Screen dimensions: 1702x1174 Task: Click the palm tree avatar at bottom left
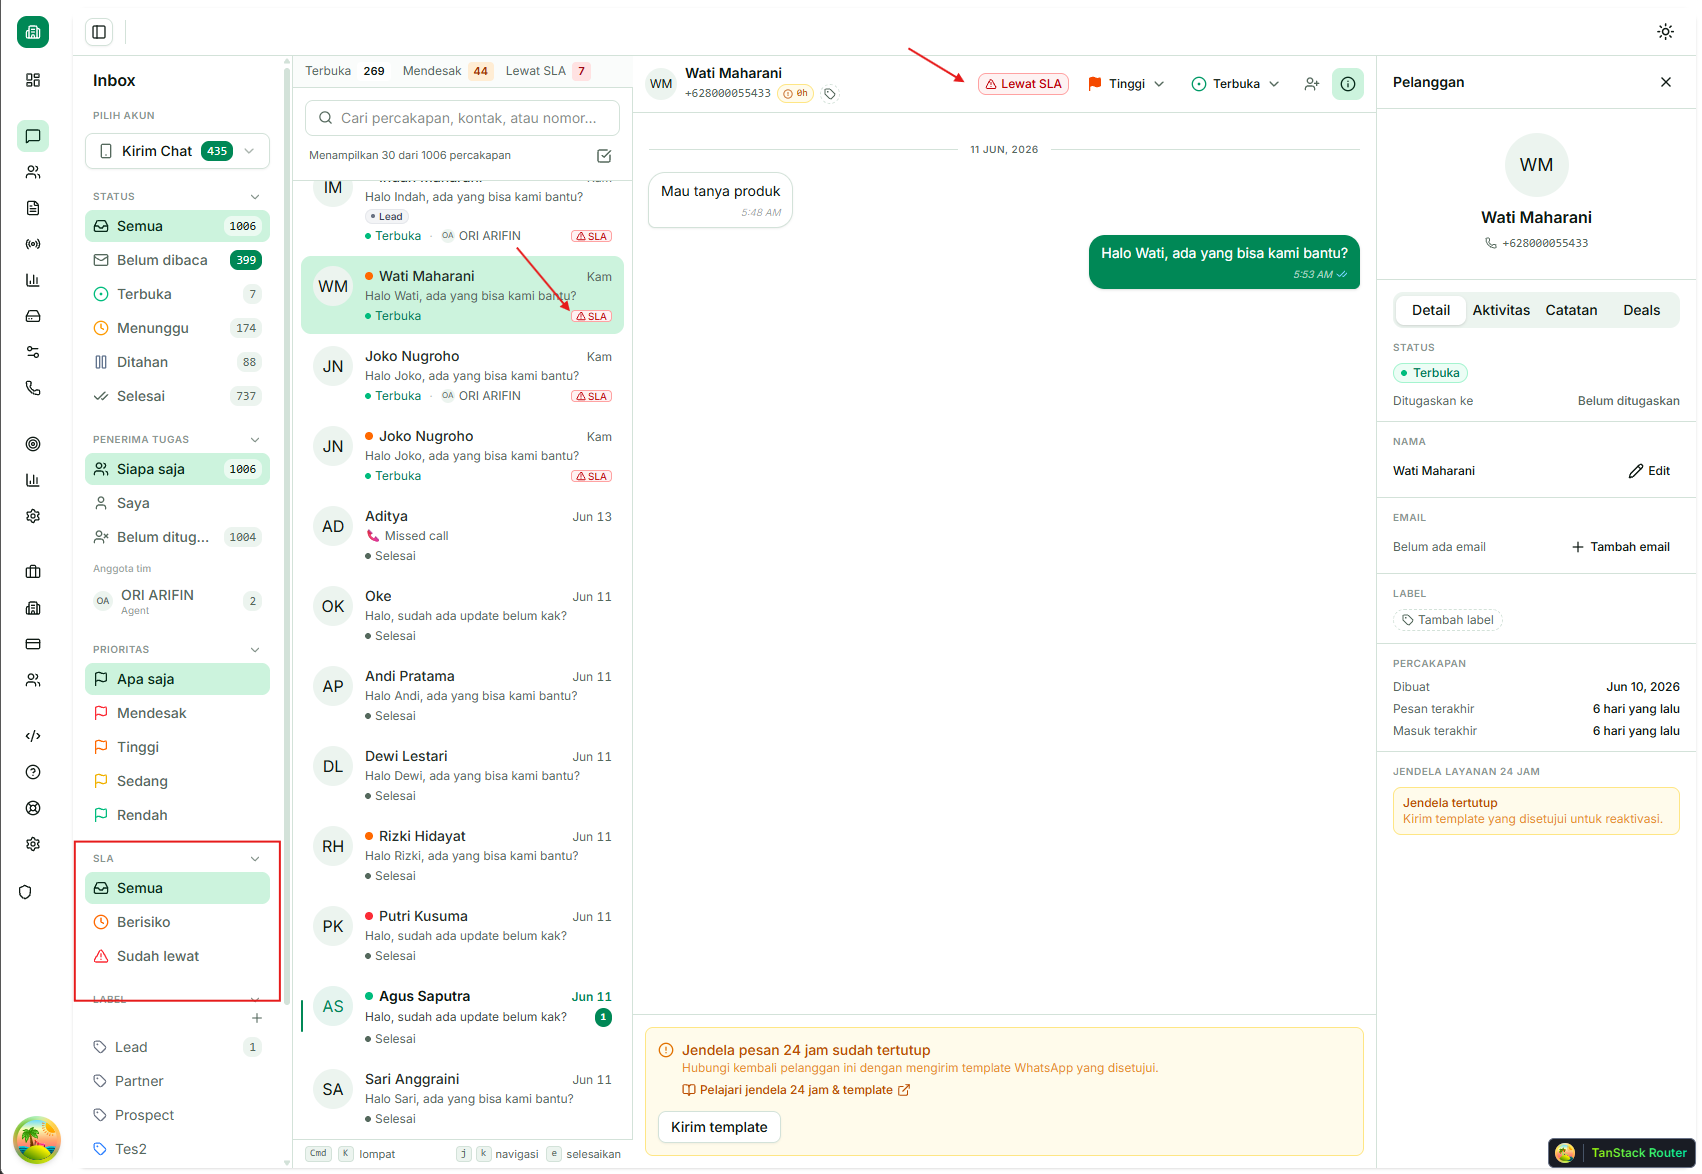tap(37, 1140)
